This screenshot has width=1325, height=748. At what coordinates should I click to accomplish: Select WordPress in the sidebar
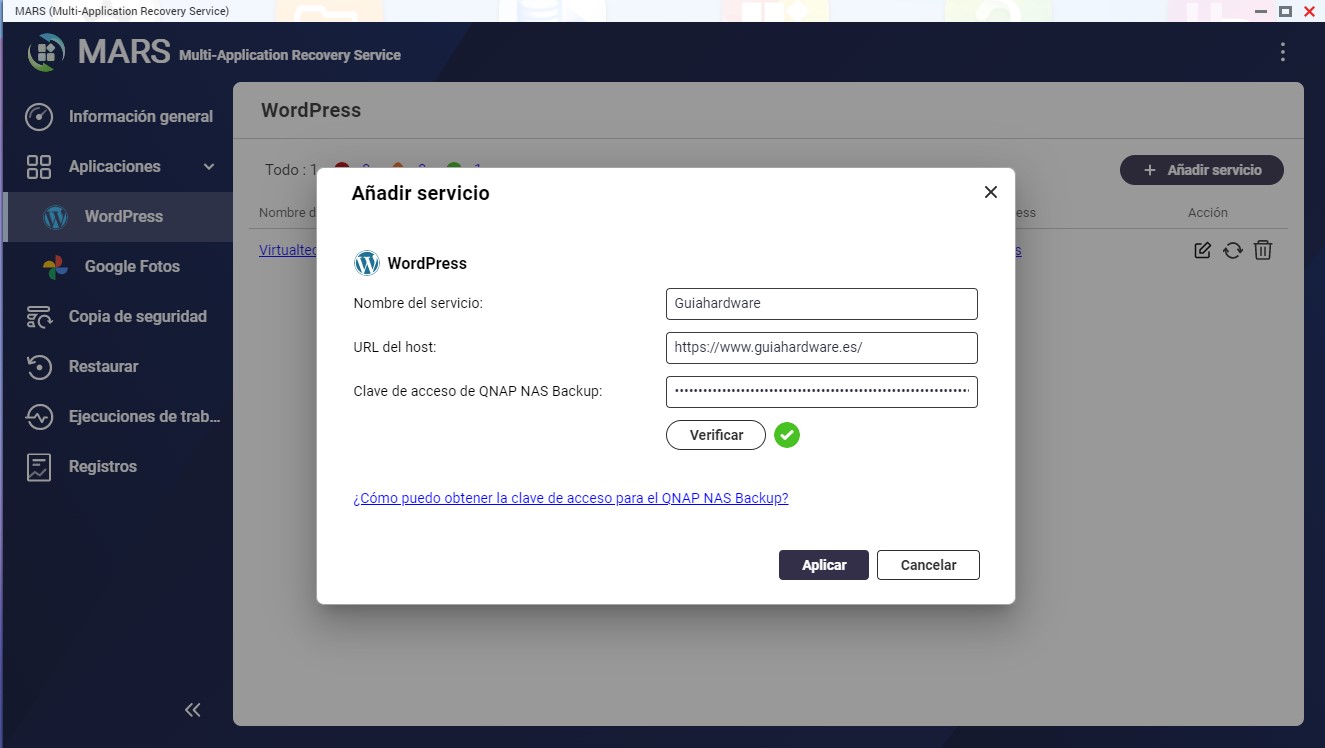(118, 216)
